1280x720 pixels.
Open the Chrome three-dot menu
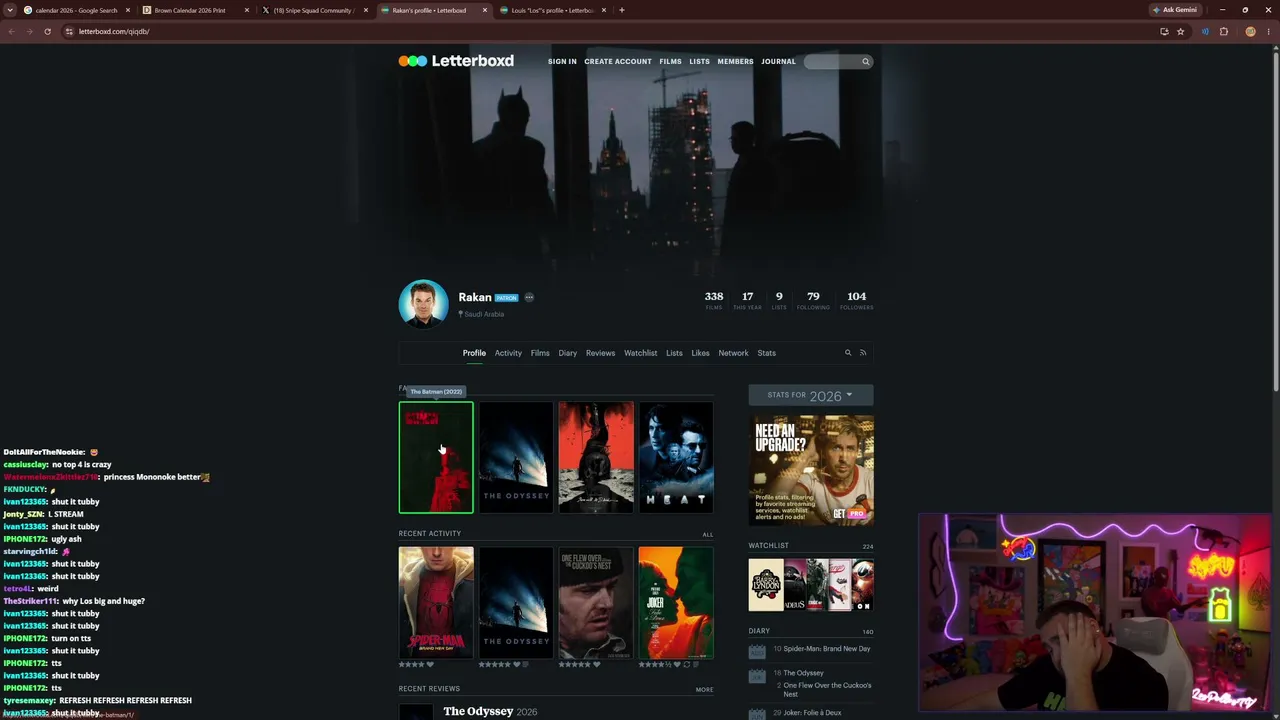coord(1268,31)
